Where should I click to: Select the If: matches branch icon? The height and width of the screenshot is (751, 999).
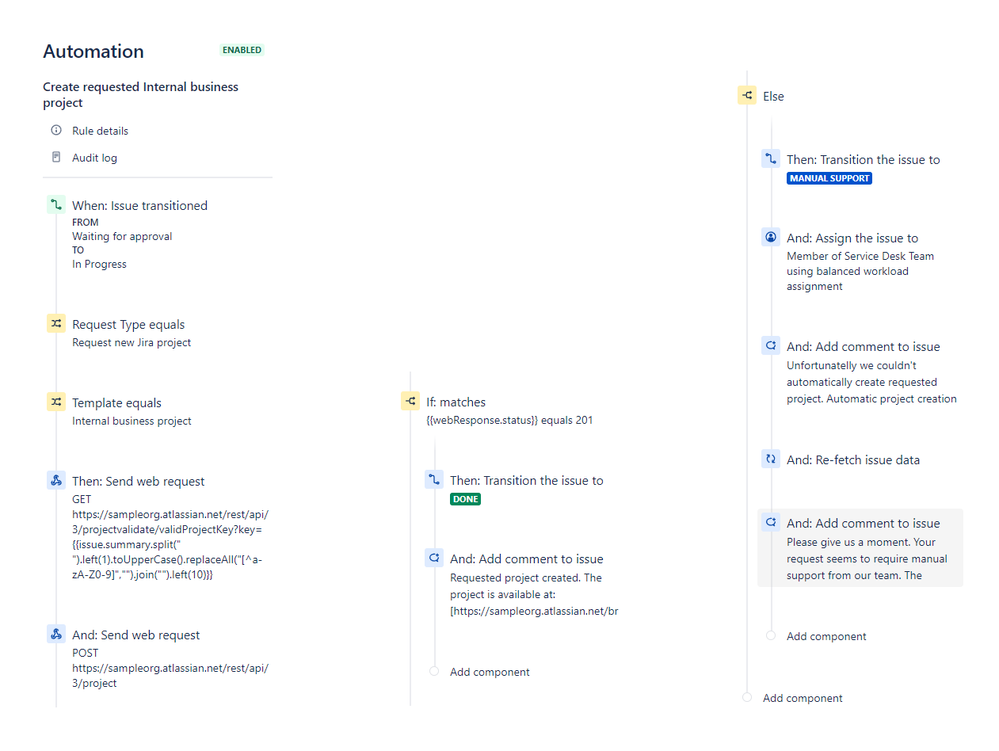pyautogui.click(x=410, y=401)
